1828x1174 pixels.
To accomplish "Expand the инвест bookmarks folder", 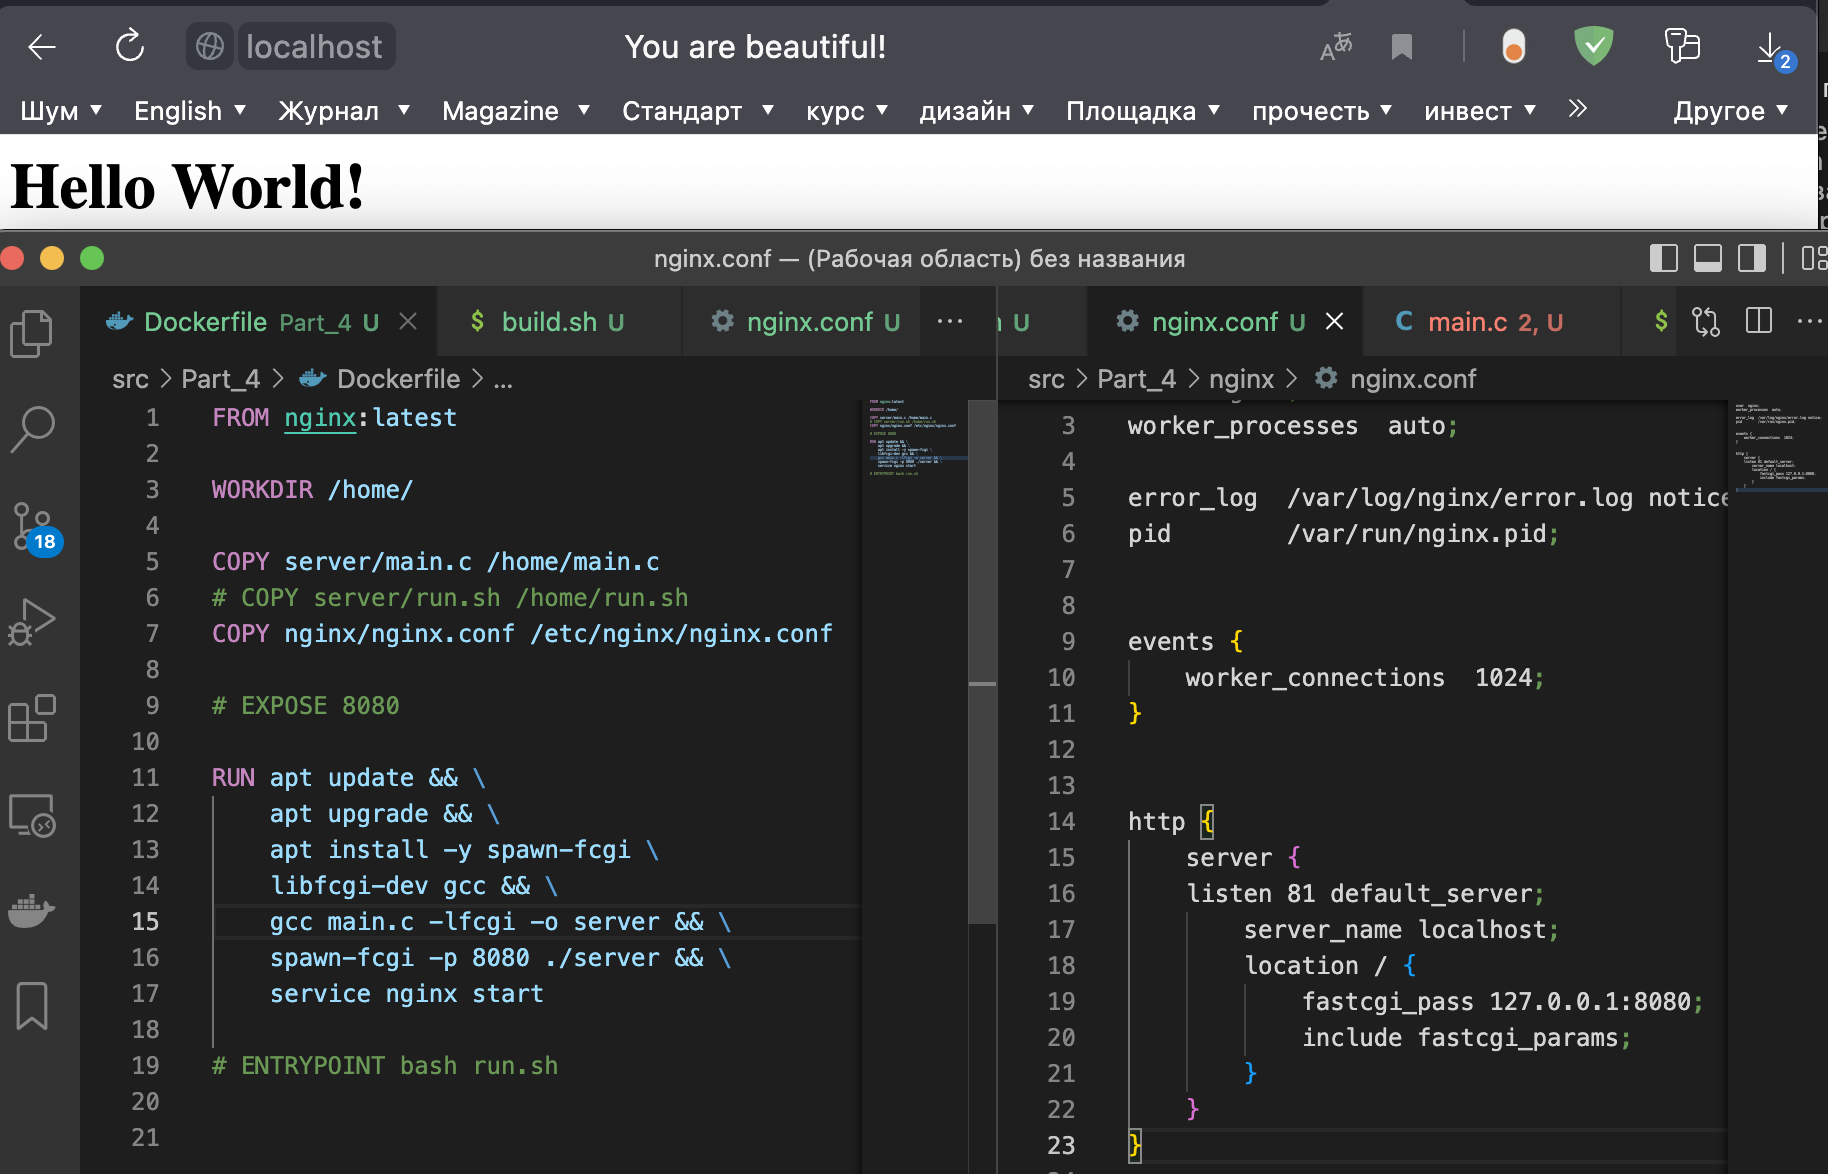I will point(1480,111).
